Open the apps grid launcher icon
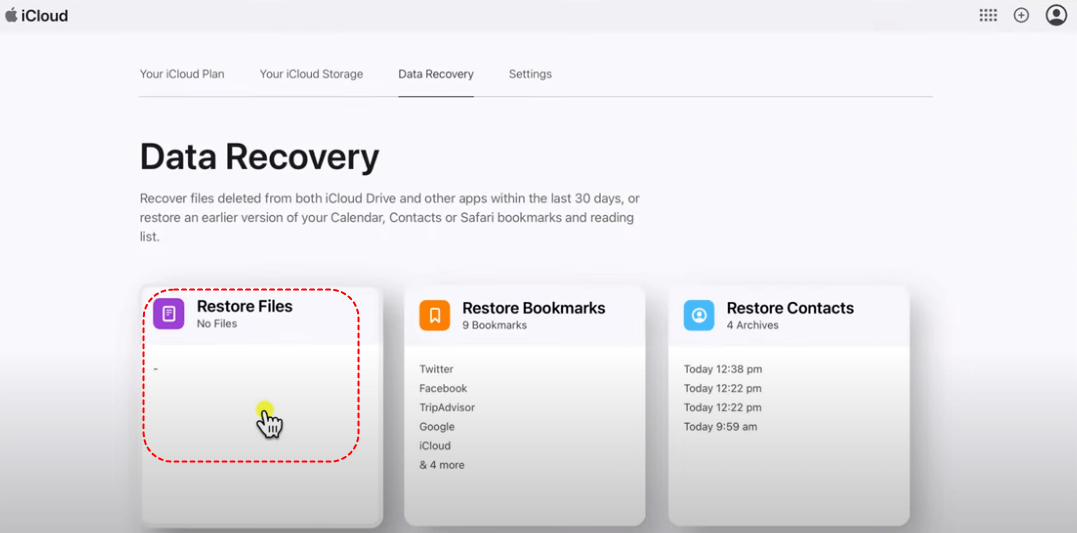Screen dimensions: 1077x533 click(988, 15)
